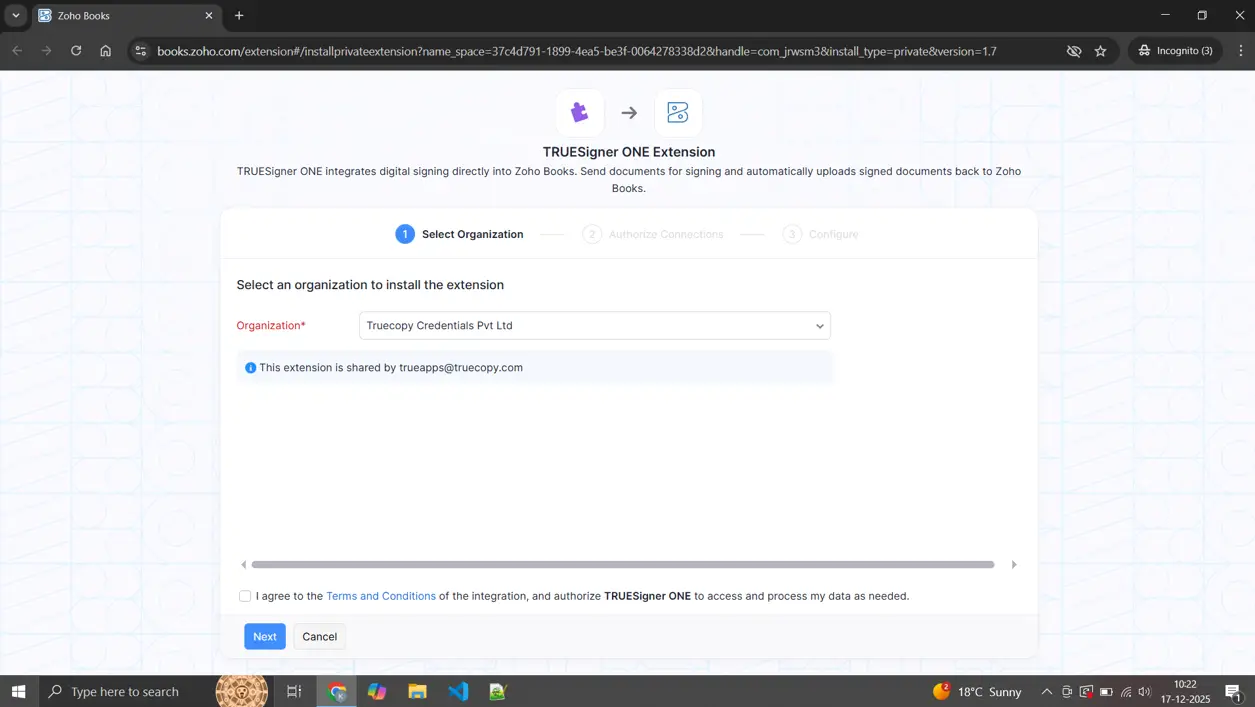The height and width of the screenshot is (707, 1255).
Task: Open the Chrome three-dot menu
Action: click(x=1241, y=51)
